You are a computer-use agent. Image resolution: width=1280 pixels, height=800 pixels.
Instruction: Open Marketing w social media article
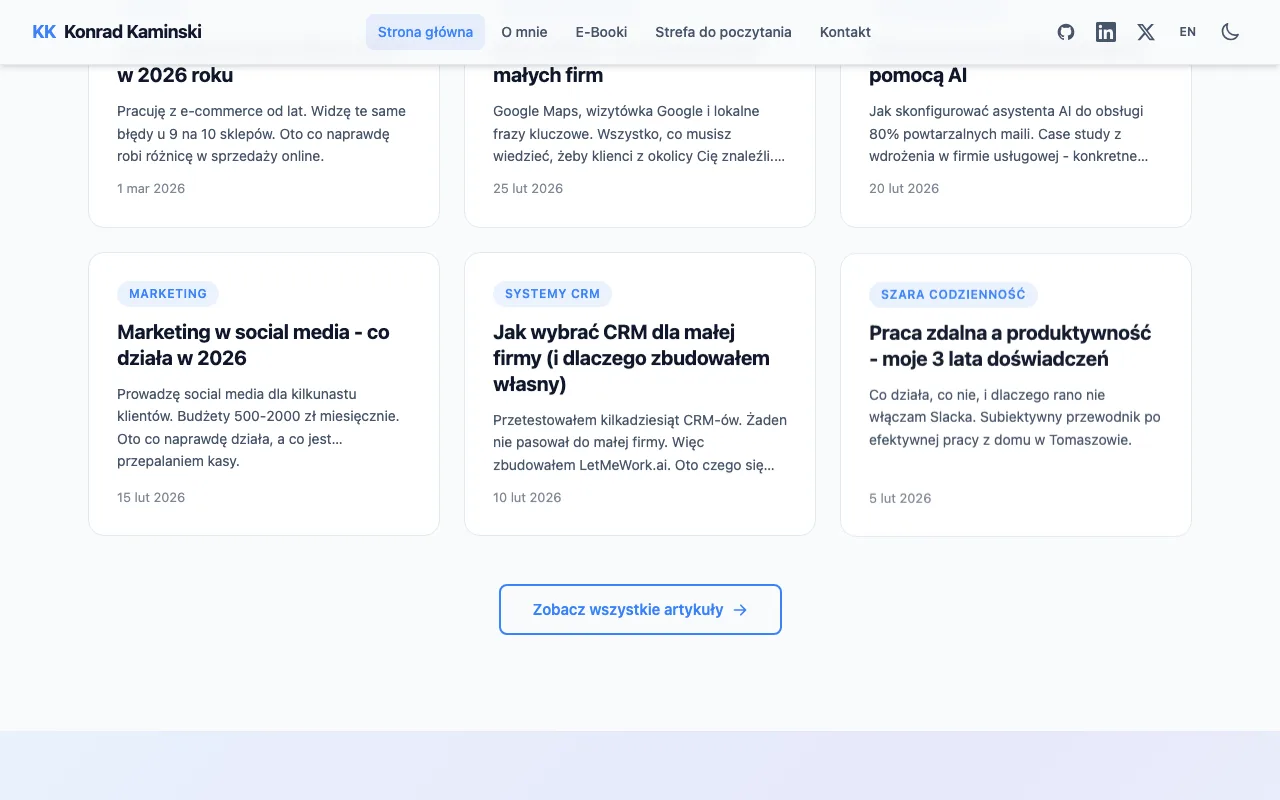(x=253, y=345)
